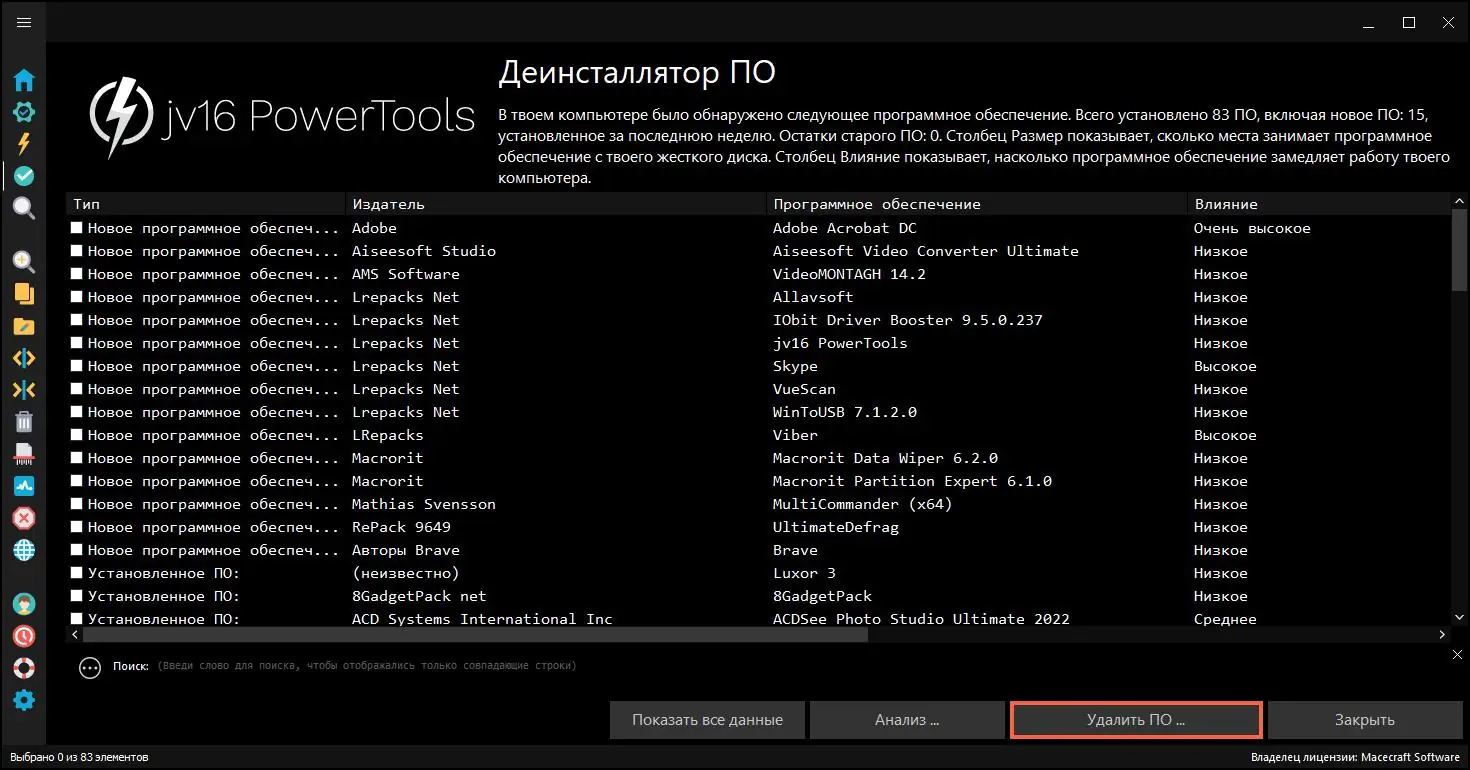Select the jv16 PowerTools list entry
Screen dimensions: 1470x770
(840, 343)
